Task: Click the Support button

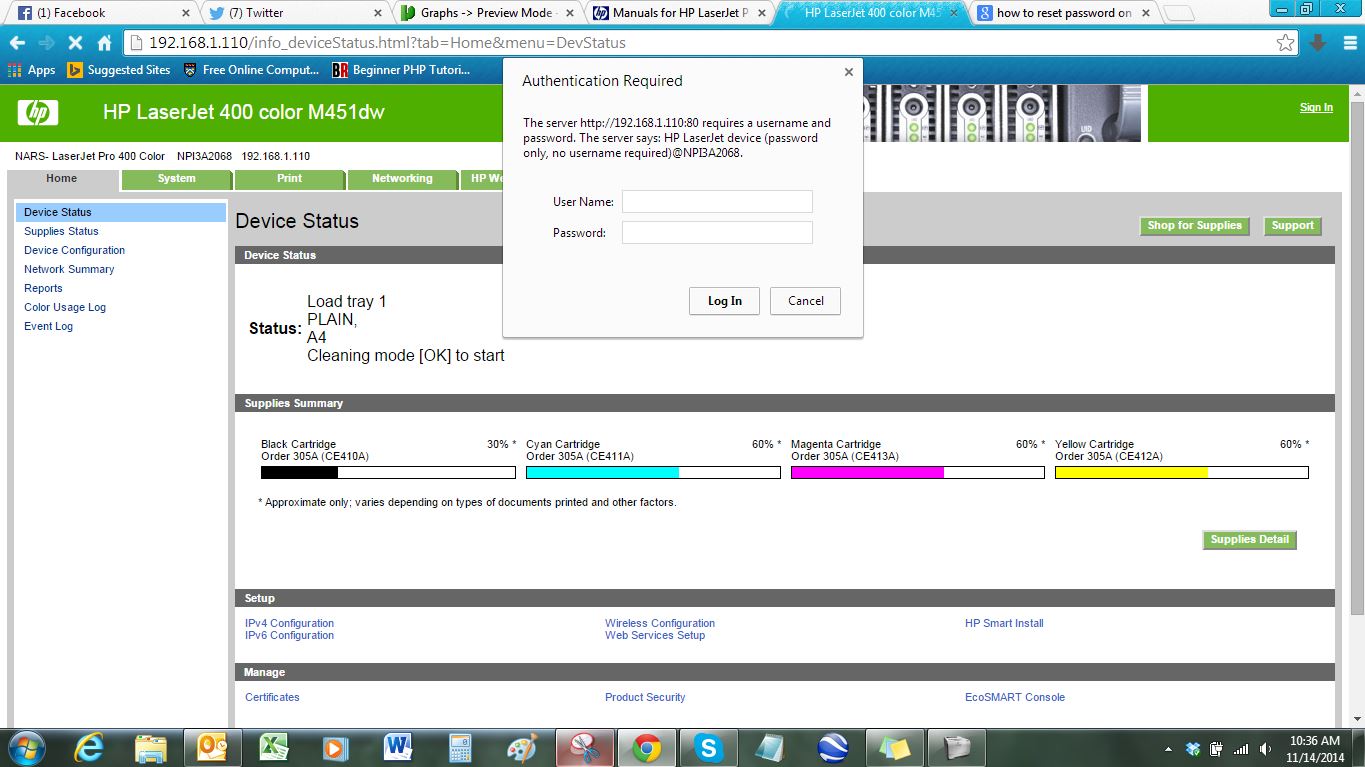Action: (1292, 226)
